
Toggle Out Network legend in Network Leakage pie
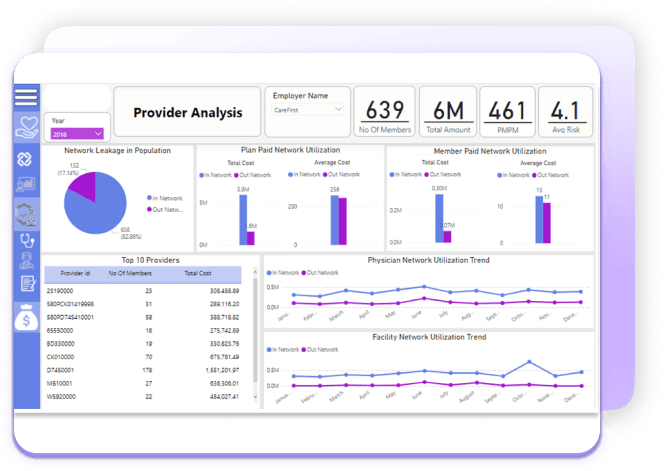[165, 209]
